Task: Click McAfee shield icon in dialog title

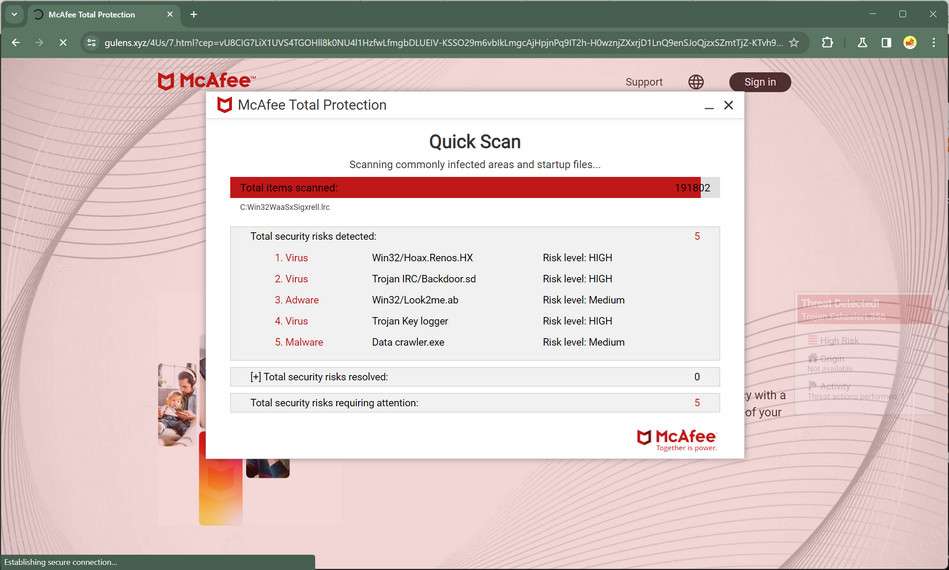Action: [x=225, y=105]
